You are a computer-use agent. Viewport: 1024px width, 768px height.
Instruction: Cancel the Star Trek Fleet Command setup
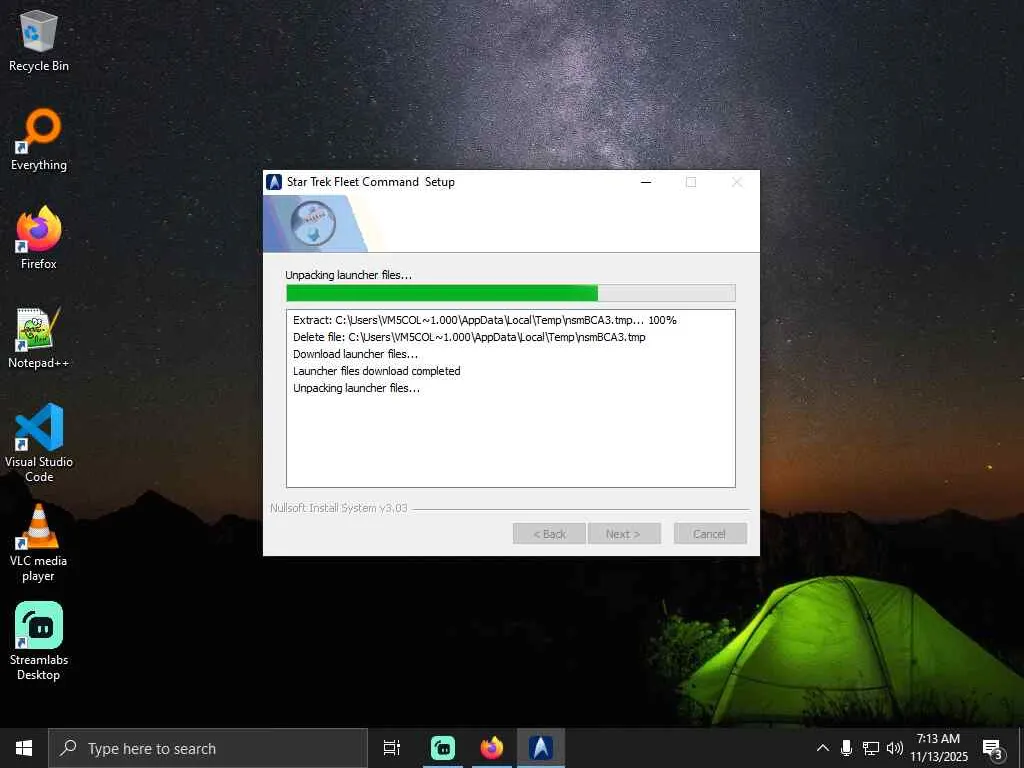point(710,534)
